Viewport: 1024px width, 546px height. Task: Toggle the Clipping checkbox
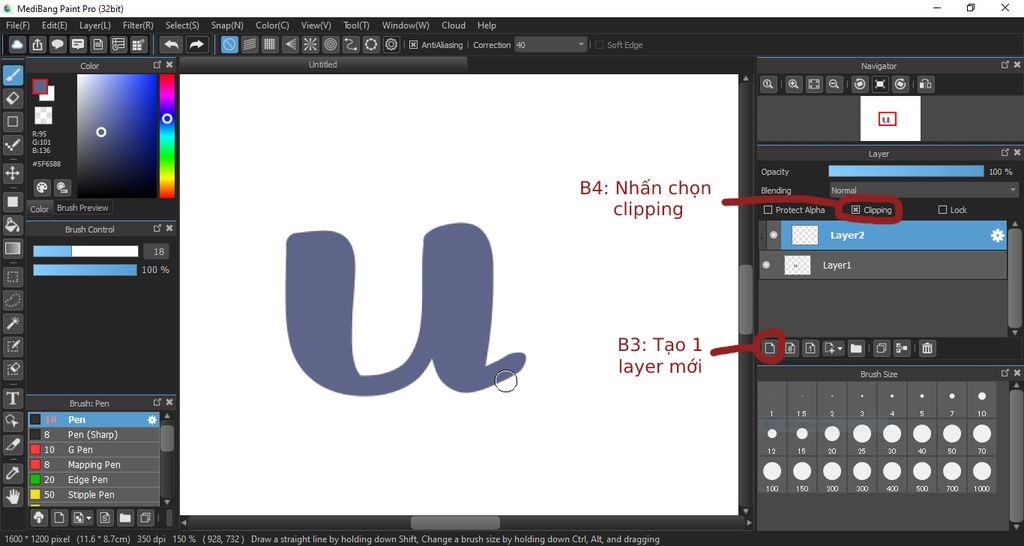click(x=856, y=210)
